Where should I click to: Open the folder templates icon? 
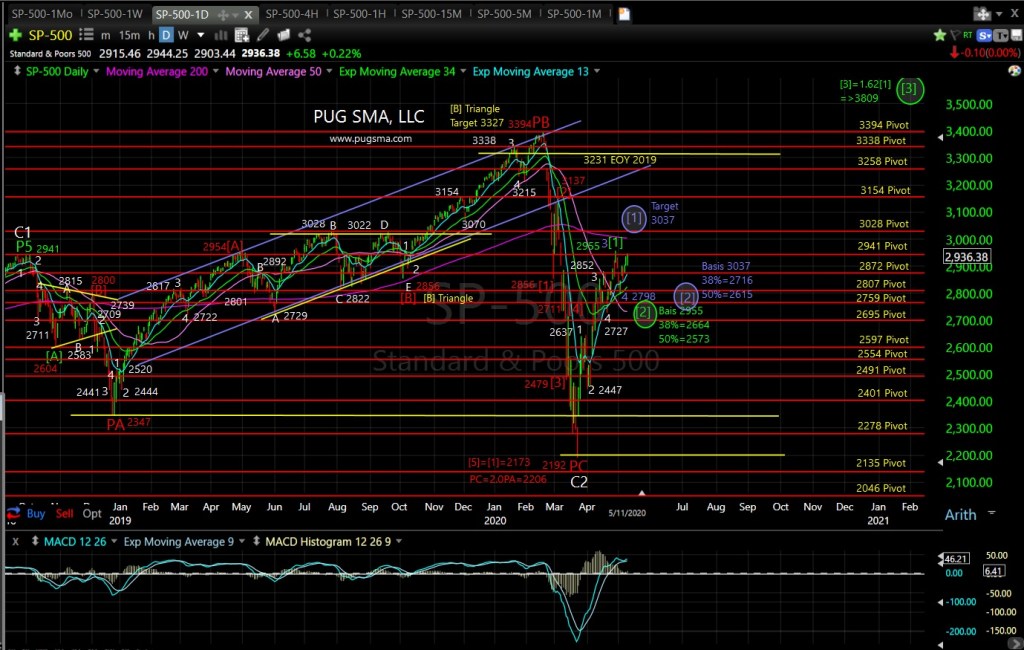[x=283, y=35]
